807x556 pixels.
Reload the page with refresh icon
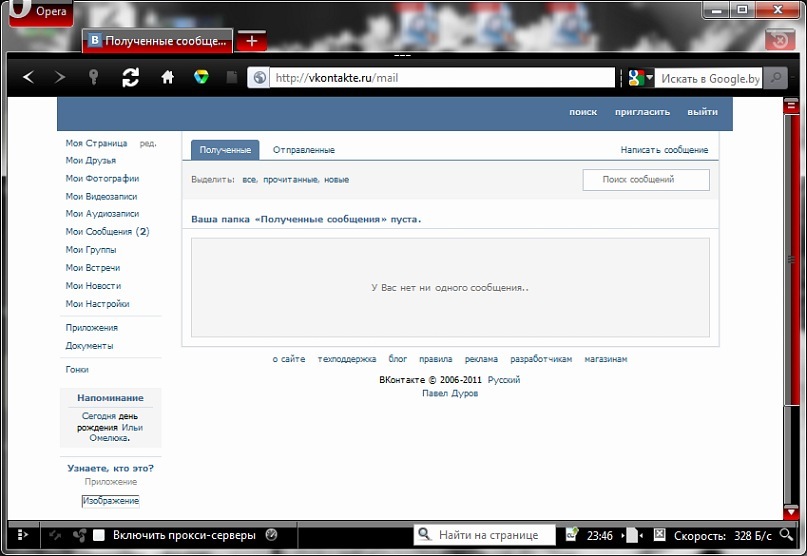[x=130, y=78]
